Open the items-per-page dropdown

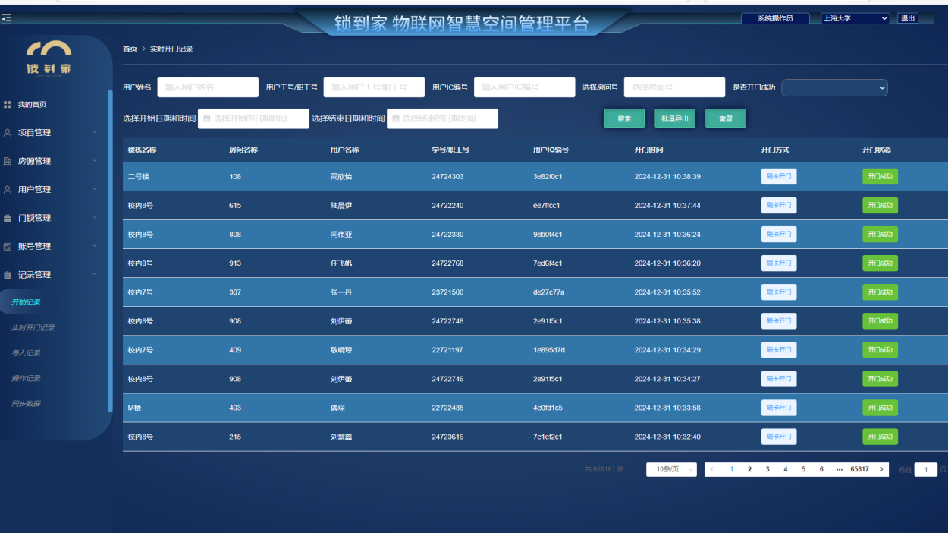coord(671,469)
